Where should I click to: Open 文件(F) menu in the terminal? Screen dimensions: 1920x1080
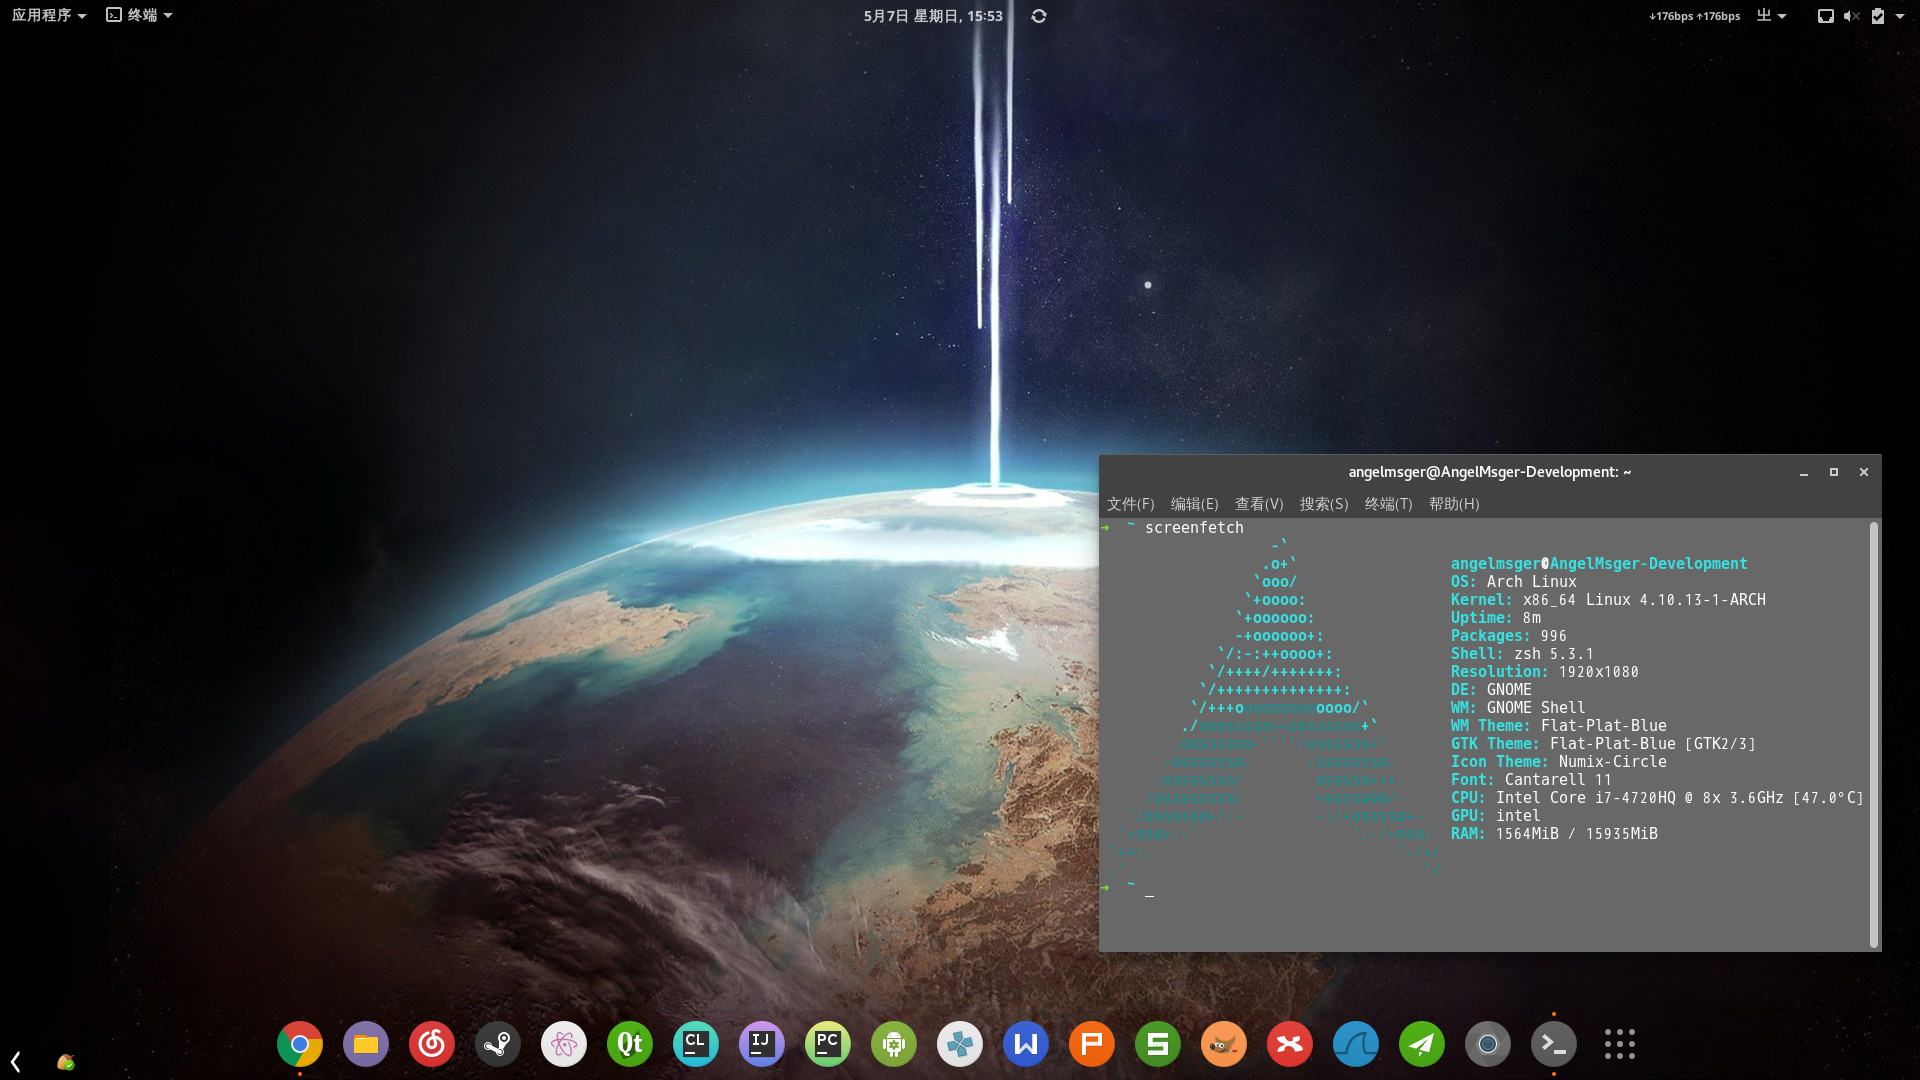[x=1130, y=504]
